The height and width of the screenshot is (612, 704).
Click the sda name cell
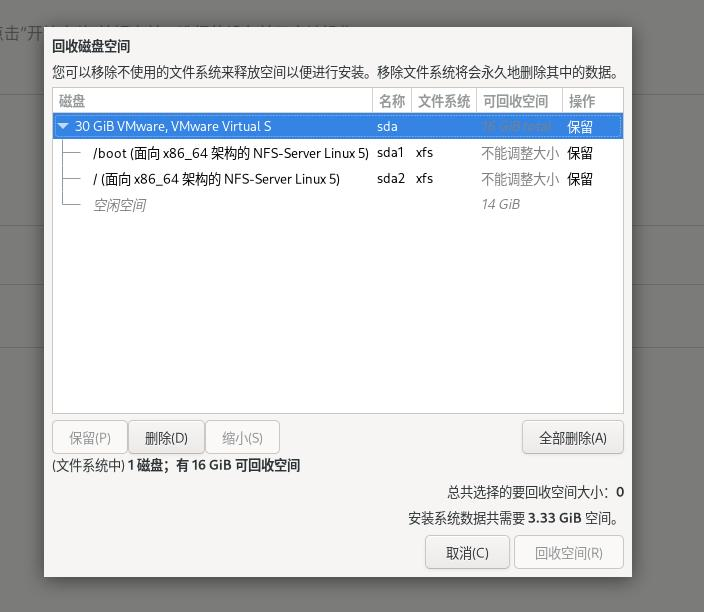pos(387,127)
